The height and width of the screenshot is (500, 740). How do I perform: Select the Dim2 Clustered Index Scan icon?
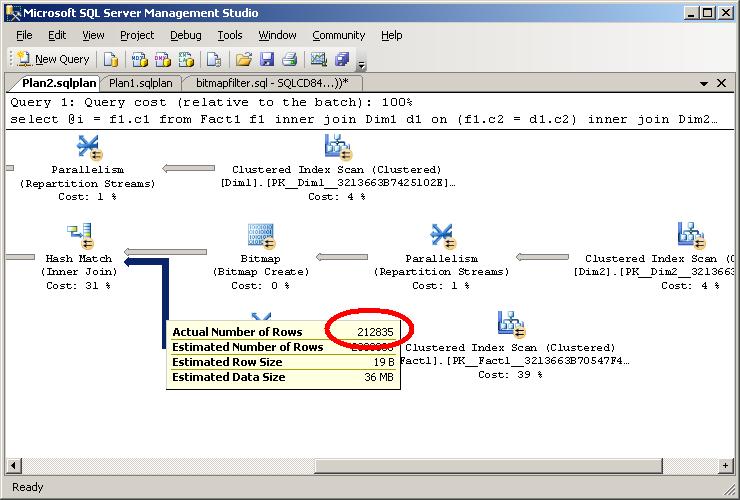[691, 236]
